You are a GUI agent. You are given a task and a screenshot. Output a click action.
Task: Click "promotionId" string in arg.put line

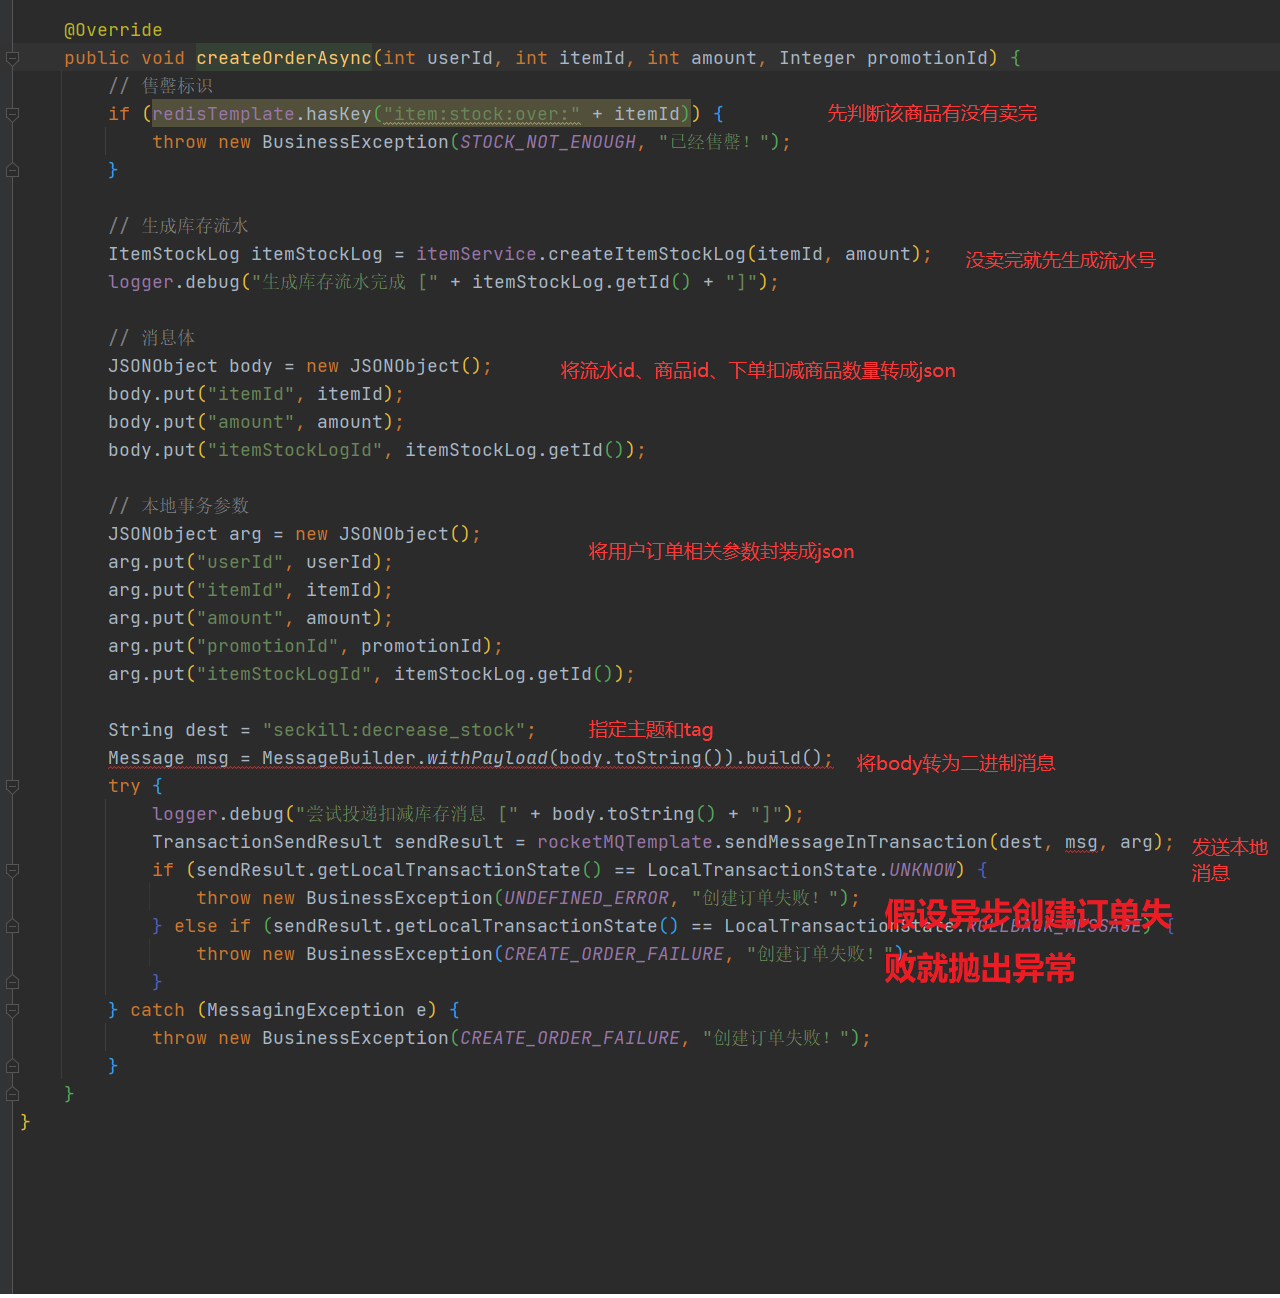[267, 646]
